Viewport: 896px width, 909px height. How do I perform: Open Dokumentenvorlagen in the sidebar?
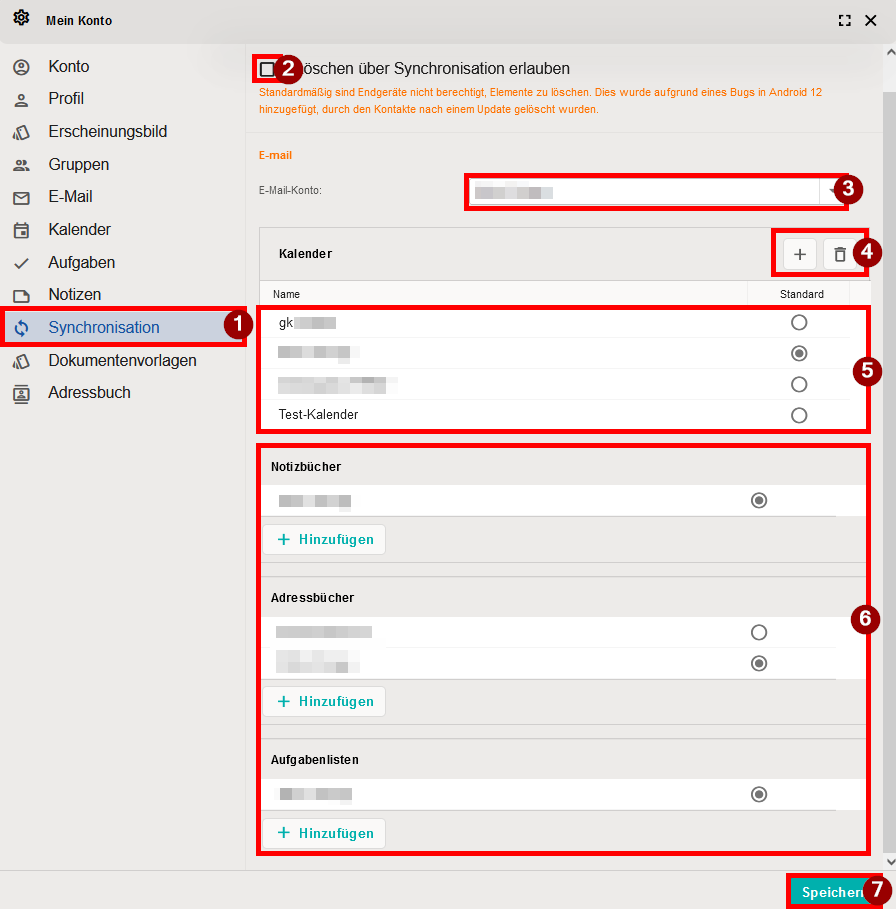tap(122, 360)
